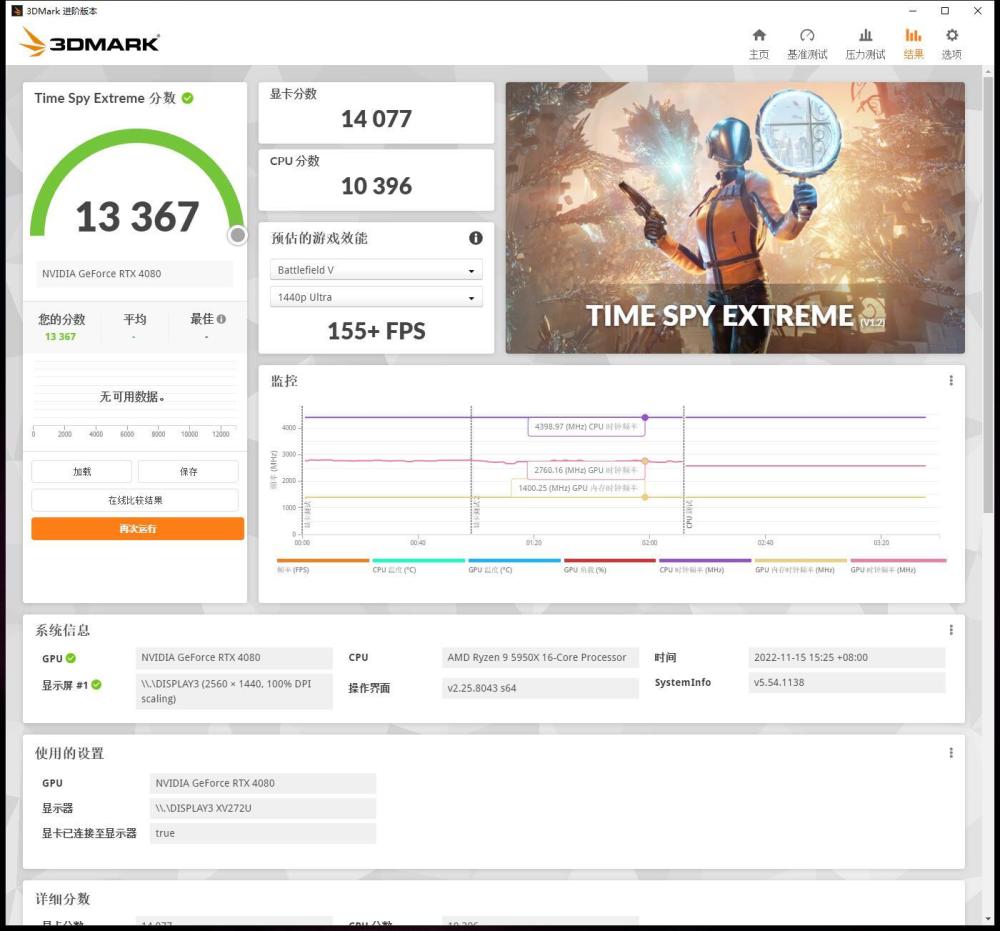Click the \\.\DISPLAY3 (2560 × 1440) display field
Viewport: 1000px width, 931px height.
[234, 691]
